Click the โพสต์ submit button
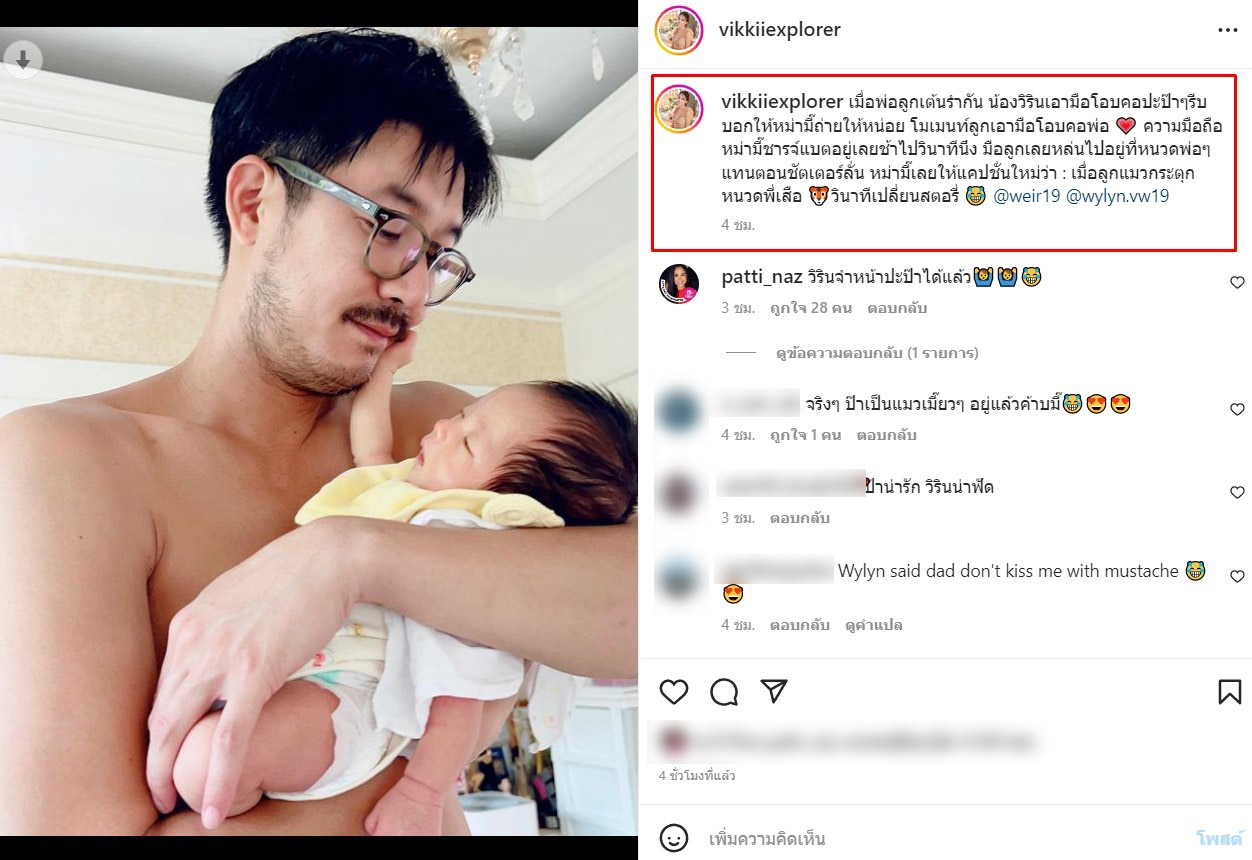 coord(1219,838)
